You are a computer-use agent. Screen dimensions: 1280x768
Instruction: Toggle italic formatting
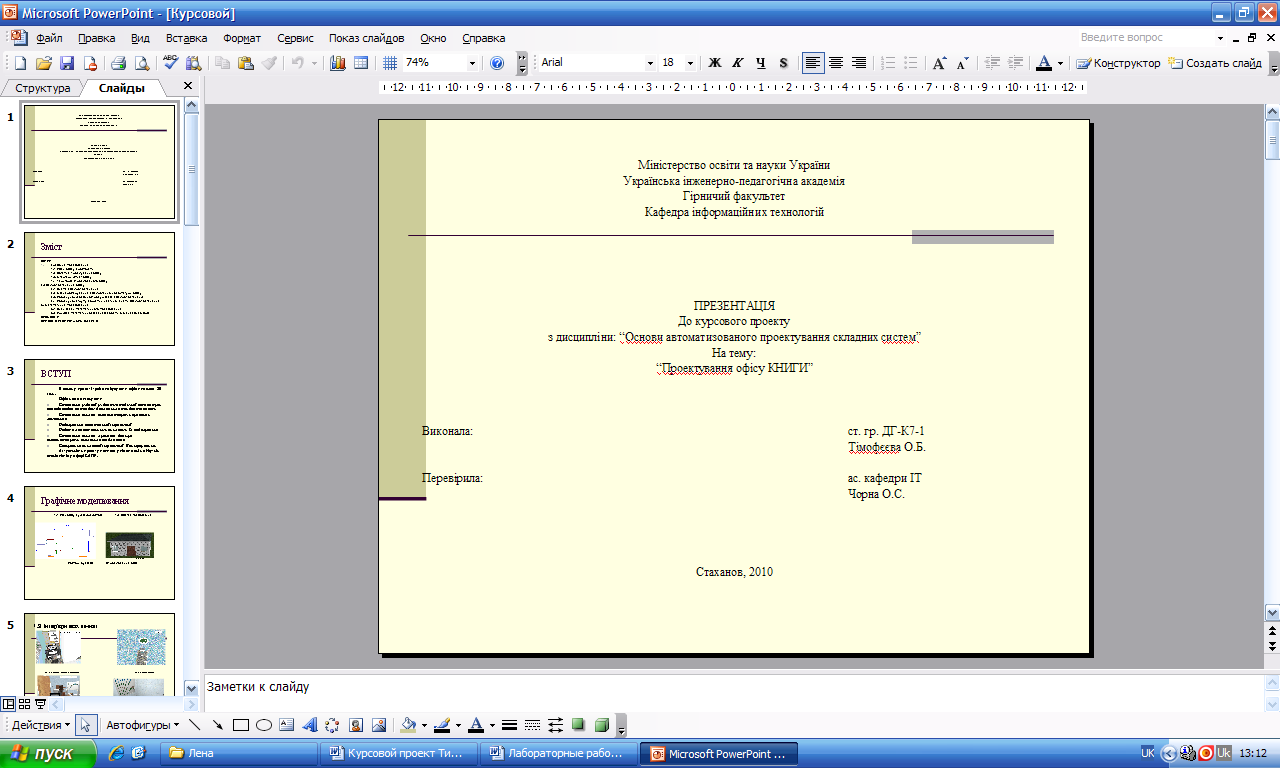coord(738,63)
